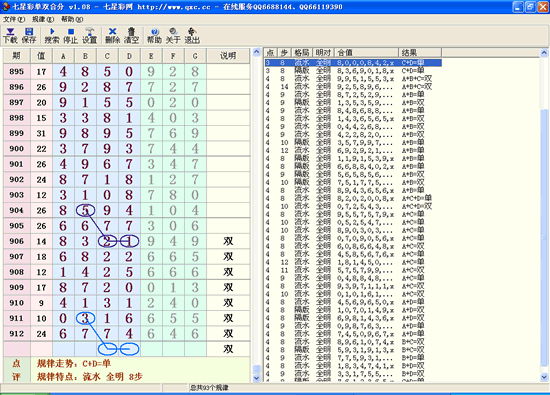Open the 文件 menu
Image resolution: width=550 pixels, height=395 pixels.
[x=14, y=19]
